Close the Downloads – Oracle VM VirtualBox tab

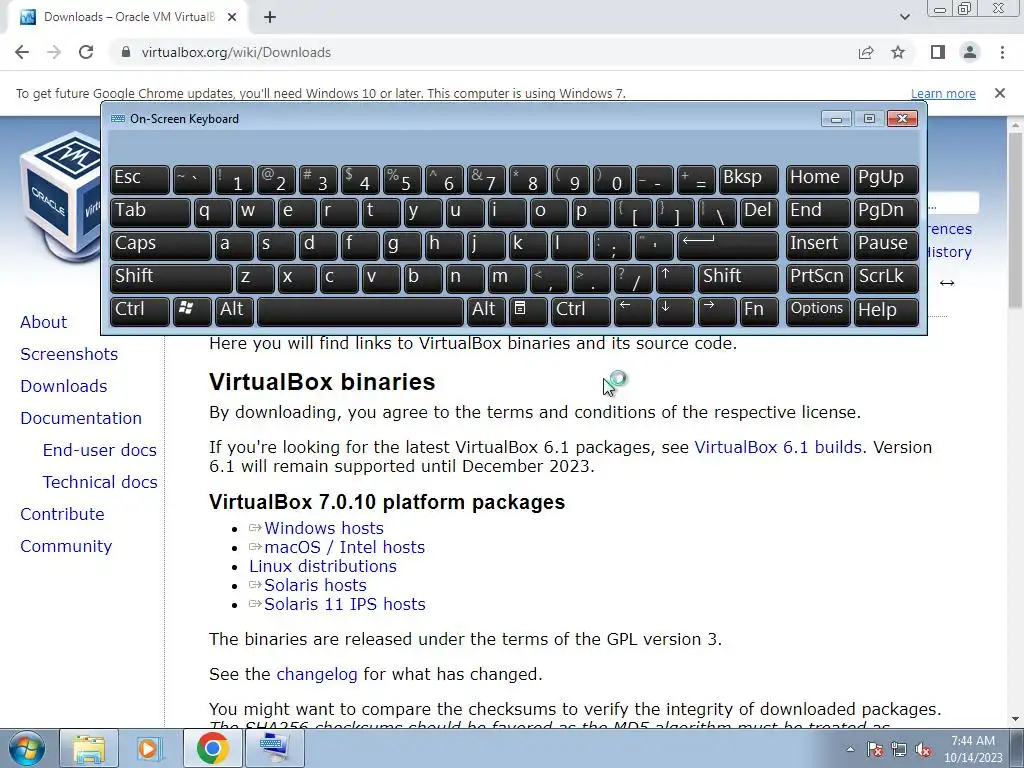click(232, 17)
